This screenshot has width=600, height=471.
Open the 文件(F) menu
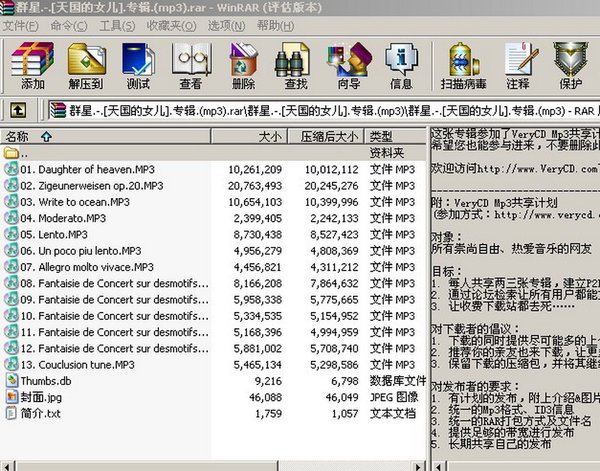(x=20, y=26)
